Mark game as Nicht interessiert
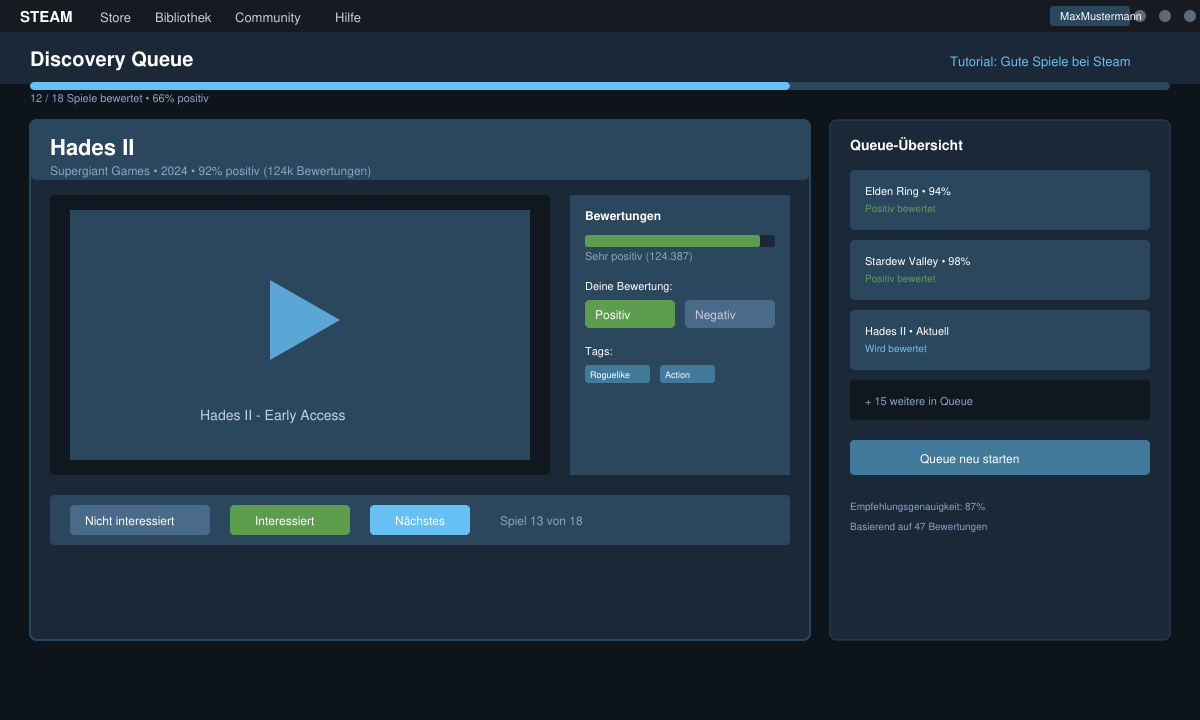The height and width of the screenshot is (720, 1200). tap(140, 520)
